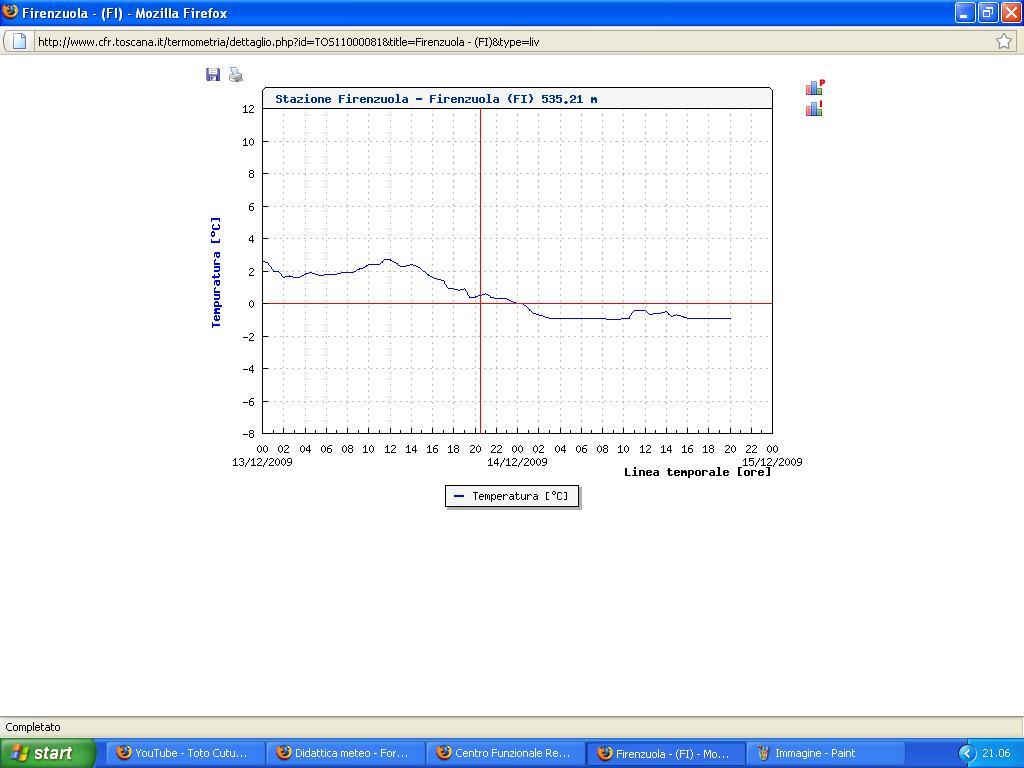Screen dimensions: 1024x768
Task: Click the page icon in the address bar
Action: click(19, 41)
